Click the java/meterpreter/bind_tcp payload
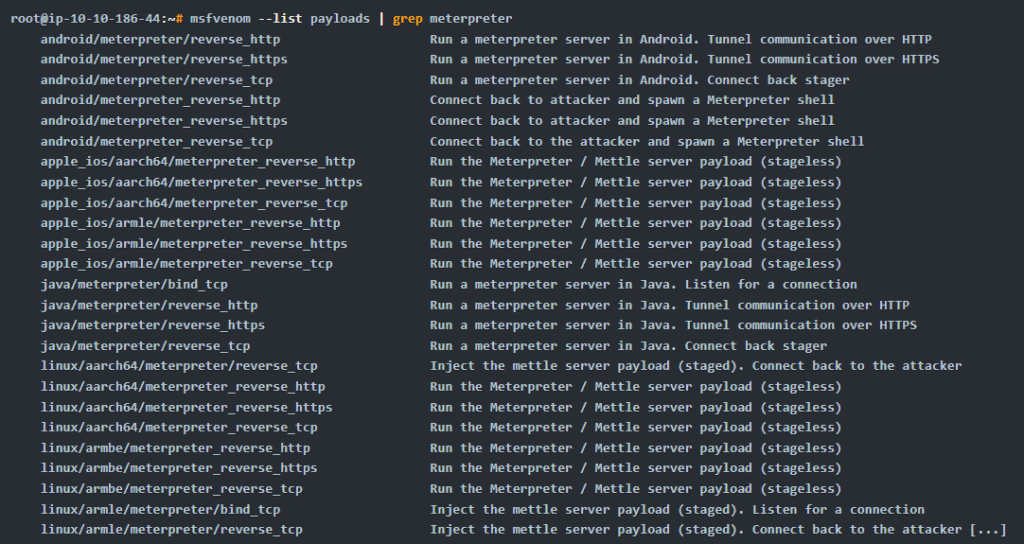Viewport: 1024px width, 544px height. (x=134, y=285)
